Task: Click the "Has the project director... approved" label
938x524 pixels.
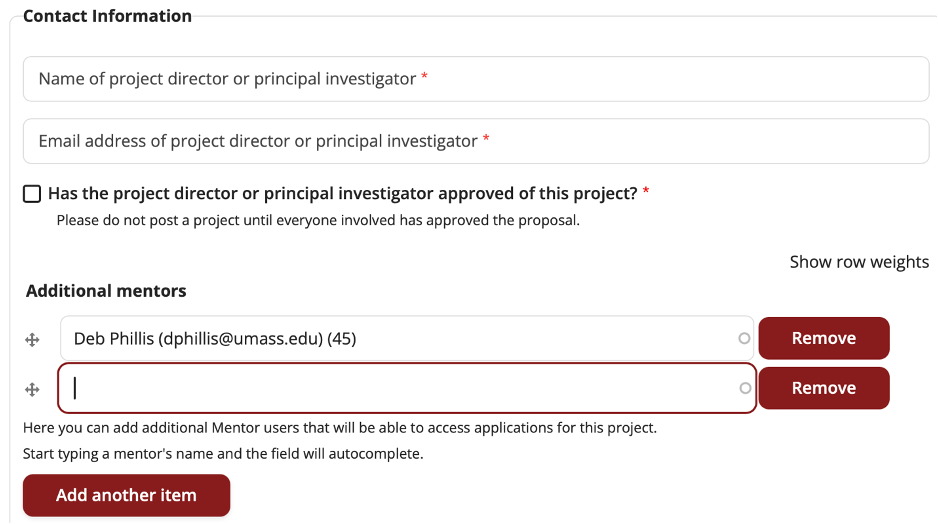Action: click(x=342, y=193)
